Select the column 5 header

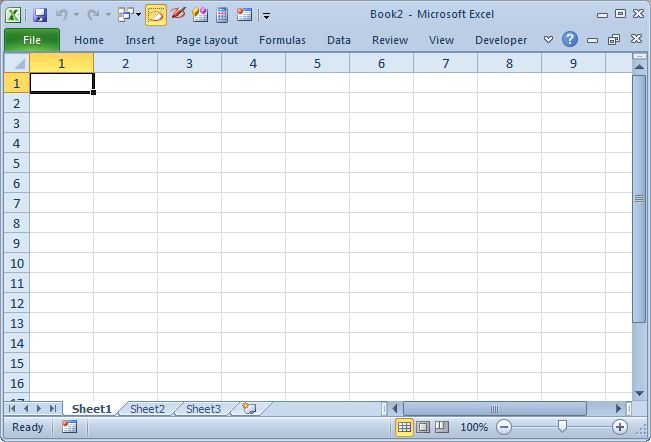[x=317, y=63]
